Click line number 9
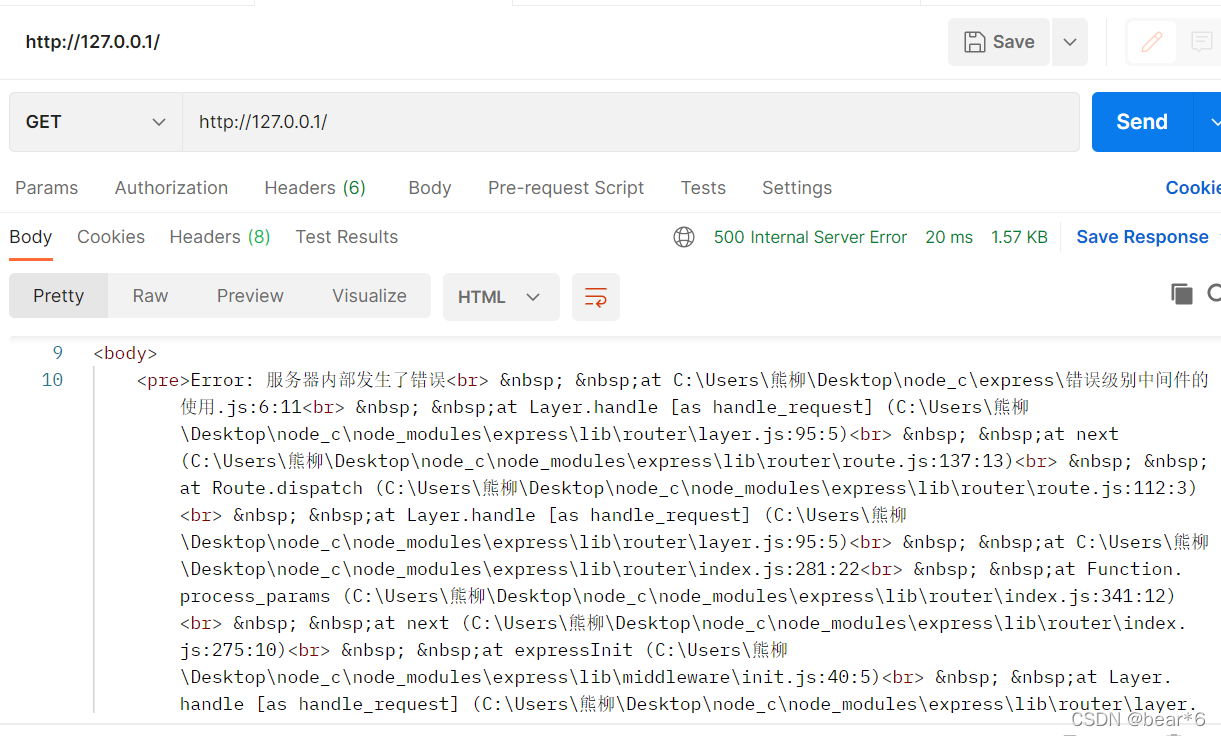Image resolution: width=1221 pixels, height=736 pixels. 57,353
